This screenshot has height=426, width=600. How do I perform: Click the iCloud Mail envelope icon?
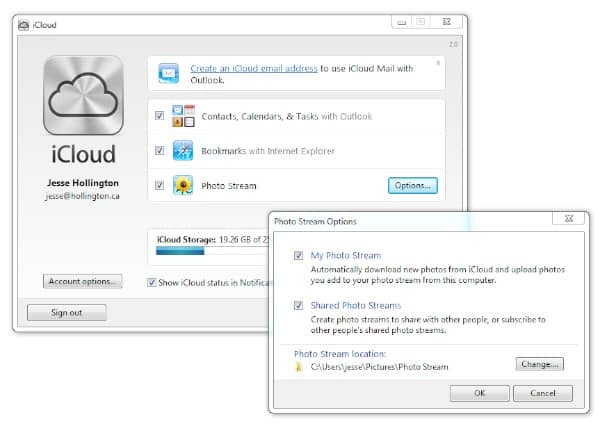[167, 73]
